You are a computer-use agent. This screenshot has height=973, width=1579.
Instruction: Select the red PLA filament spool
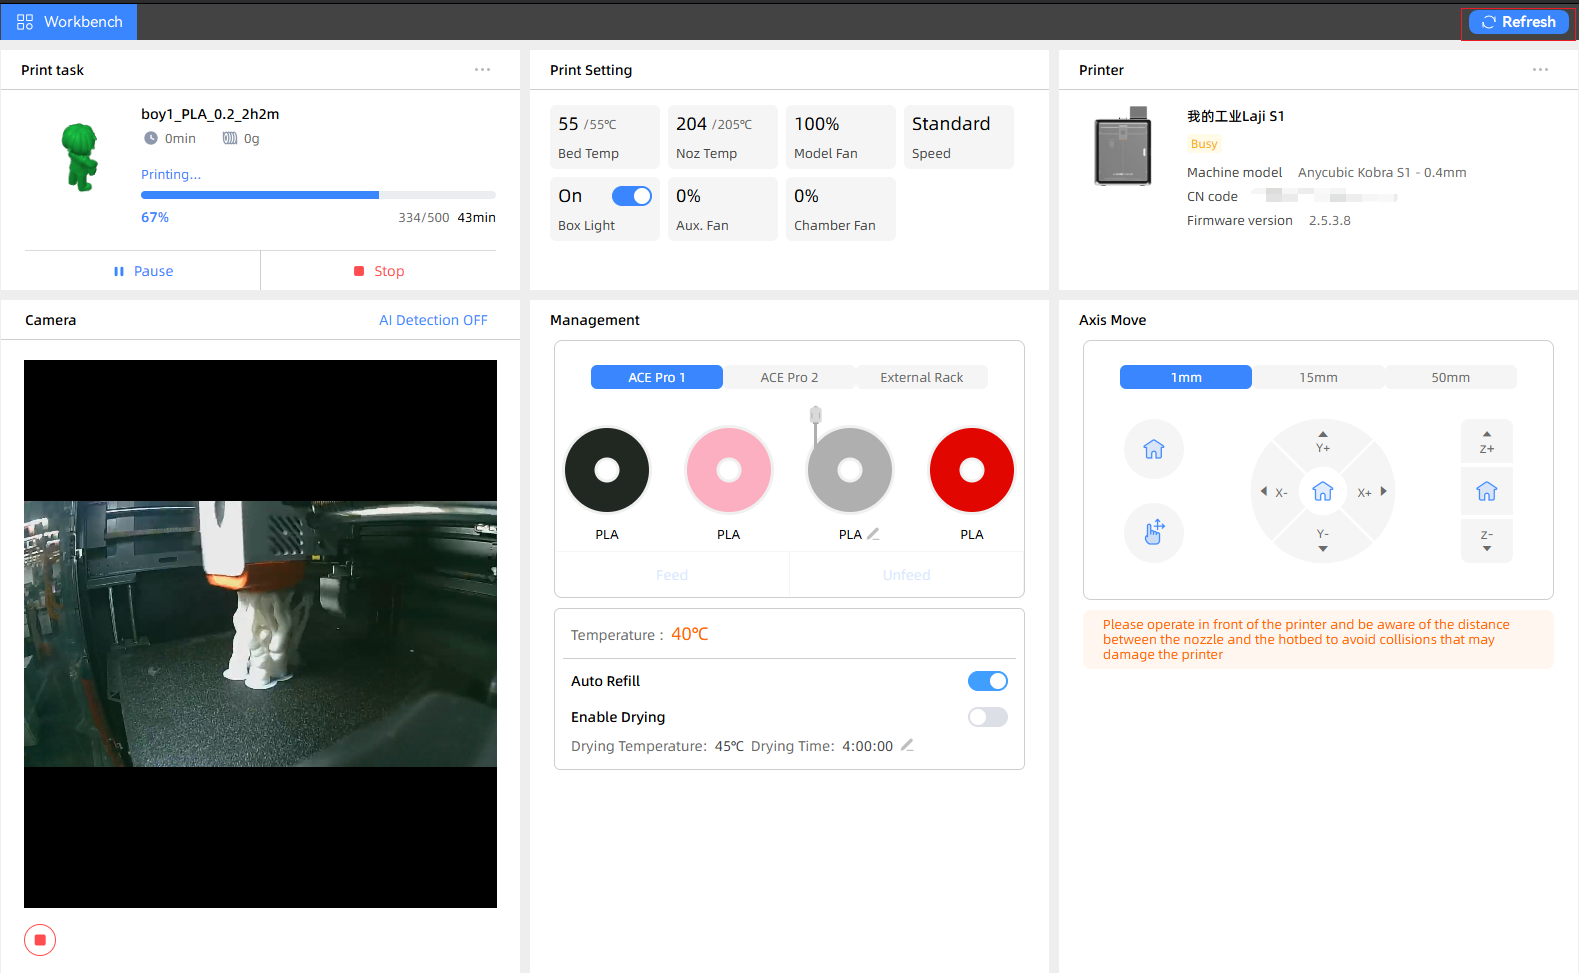coord(972,470)
